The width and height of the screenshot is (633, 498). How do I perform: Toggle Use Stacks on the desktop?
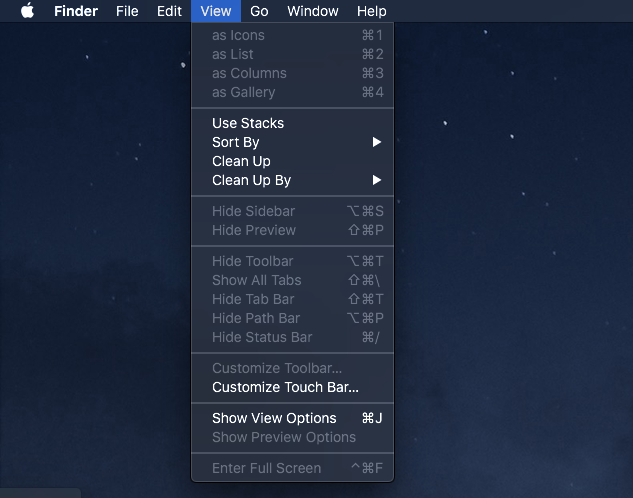(248, 123)
